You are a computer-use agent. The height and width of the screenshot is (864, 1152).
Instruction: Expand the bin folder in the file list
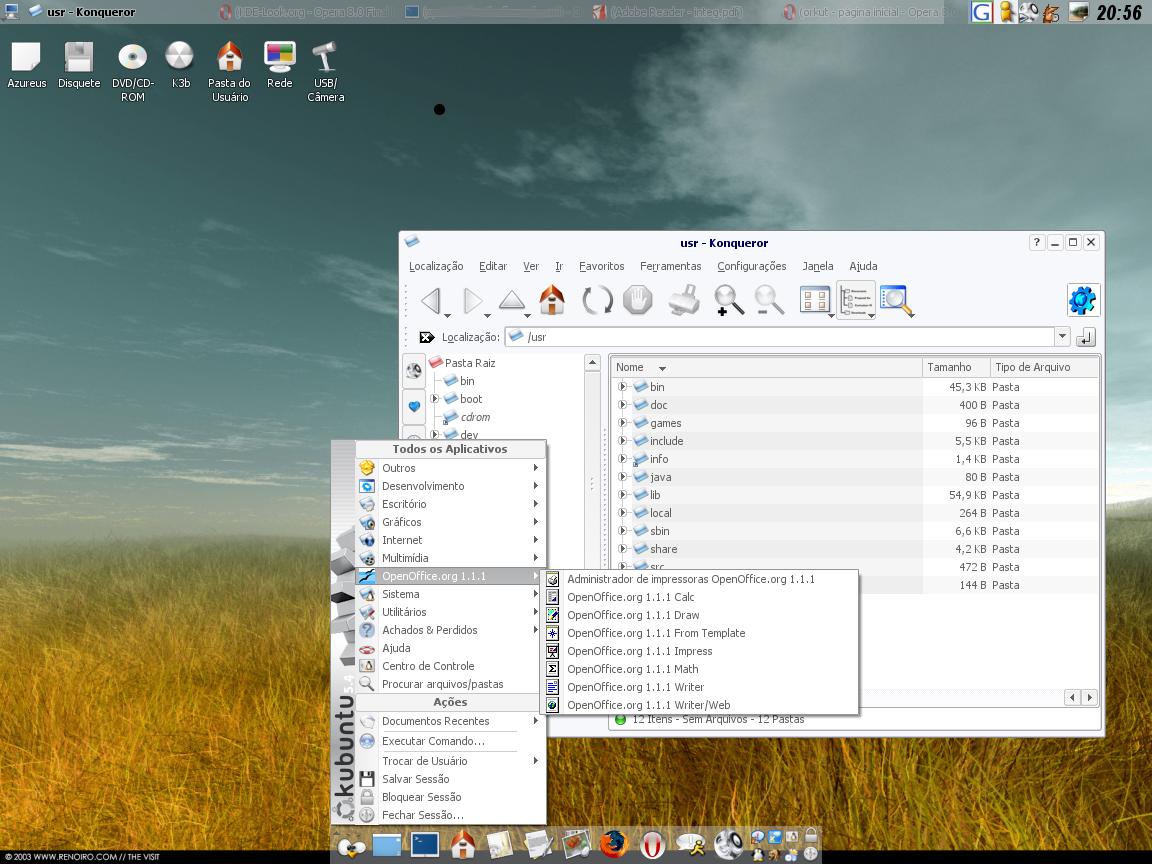[x=622, y=386]
